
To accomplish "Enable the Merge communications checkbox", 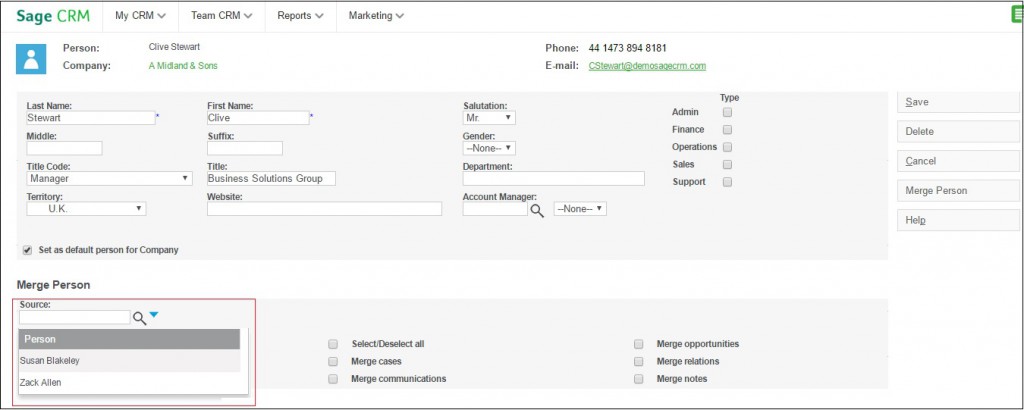I will click(333, 379).
